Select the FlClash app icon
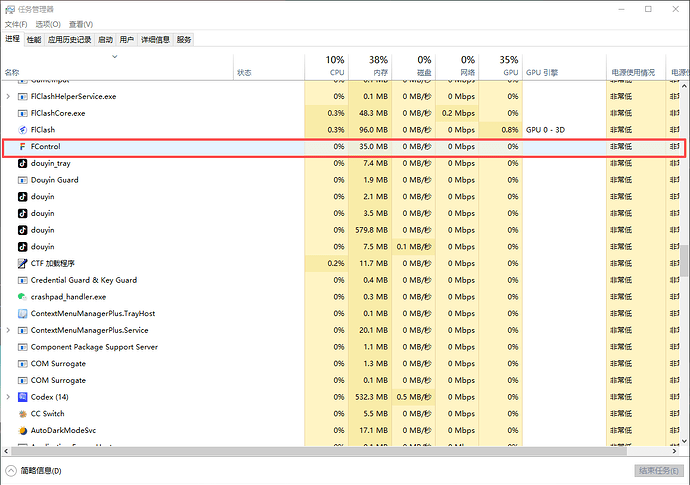 (22, 130)
